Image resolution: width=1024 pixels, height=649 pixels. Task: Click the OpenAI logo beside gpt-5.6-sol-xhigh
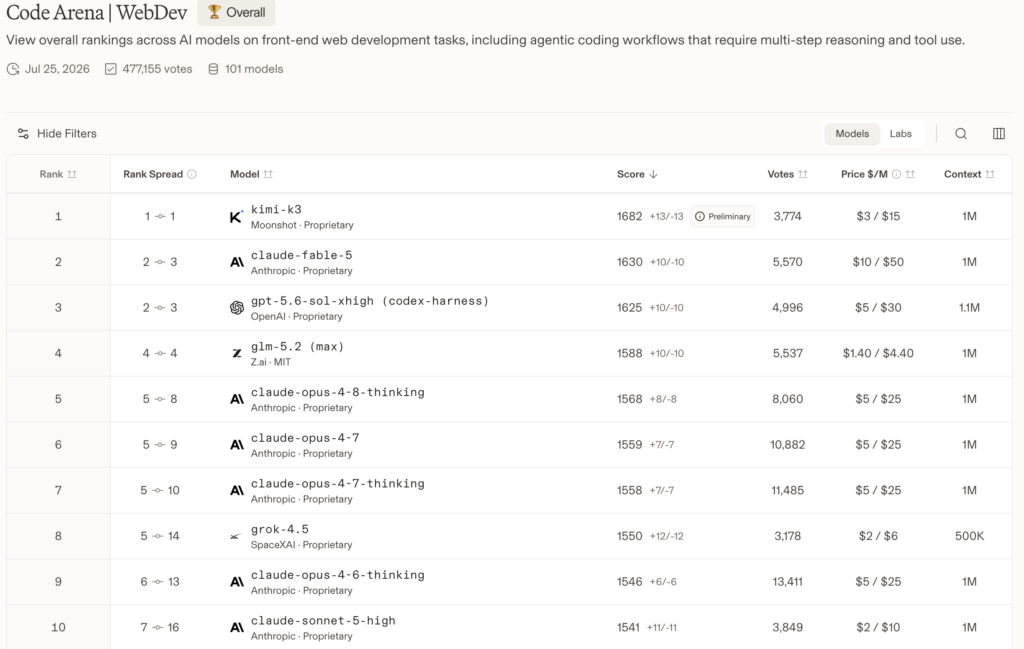[x=236, y=308]
